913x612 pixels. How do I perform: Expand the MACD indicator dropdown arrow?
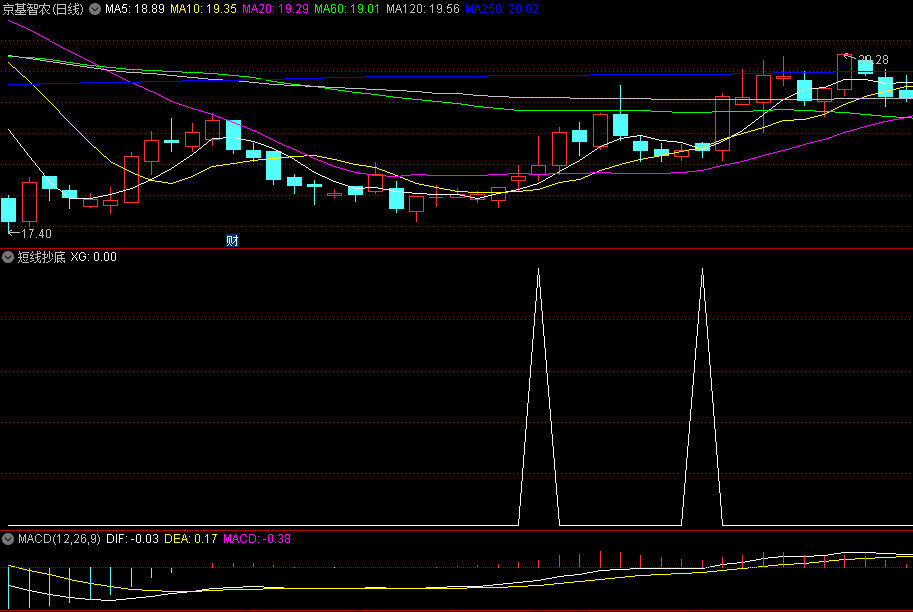tap(8, 539)
